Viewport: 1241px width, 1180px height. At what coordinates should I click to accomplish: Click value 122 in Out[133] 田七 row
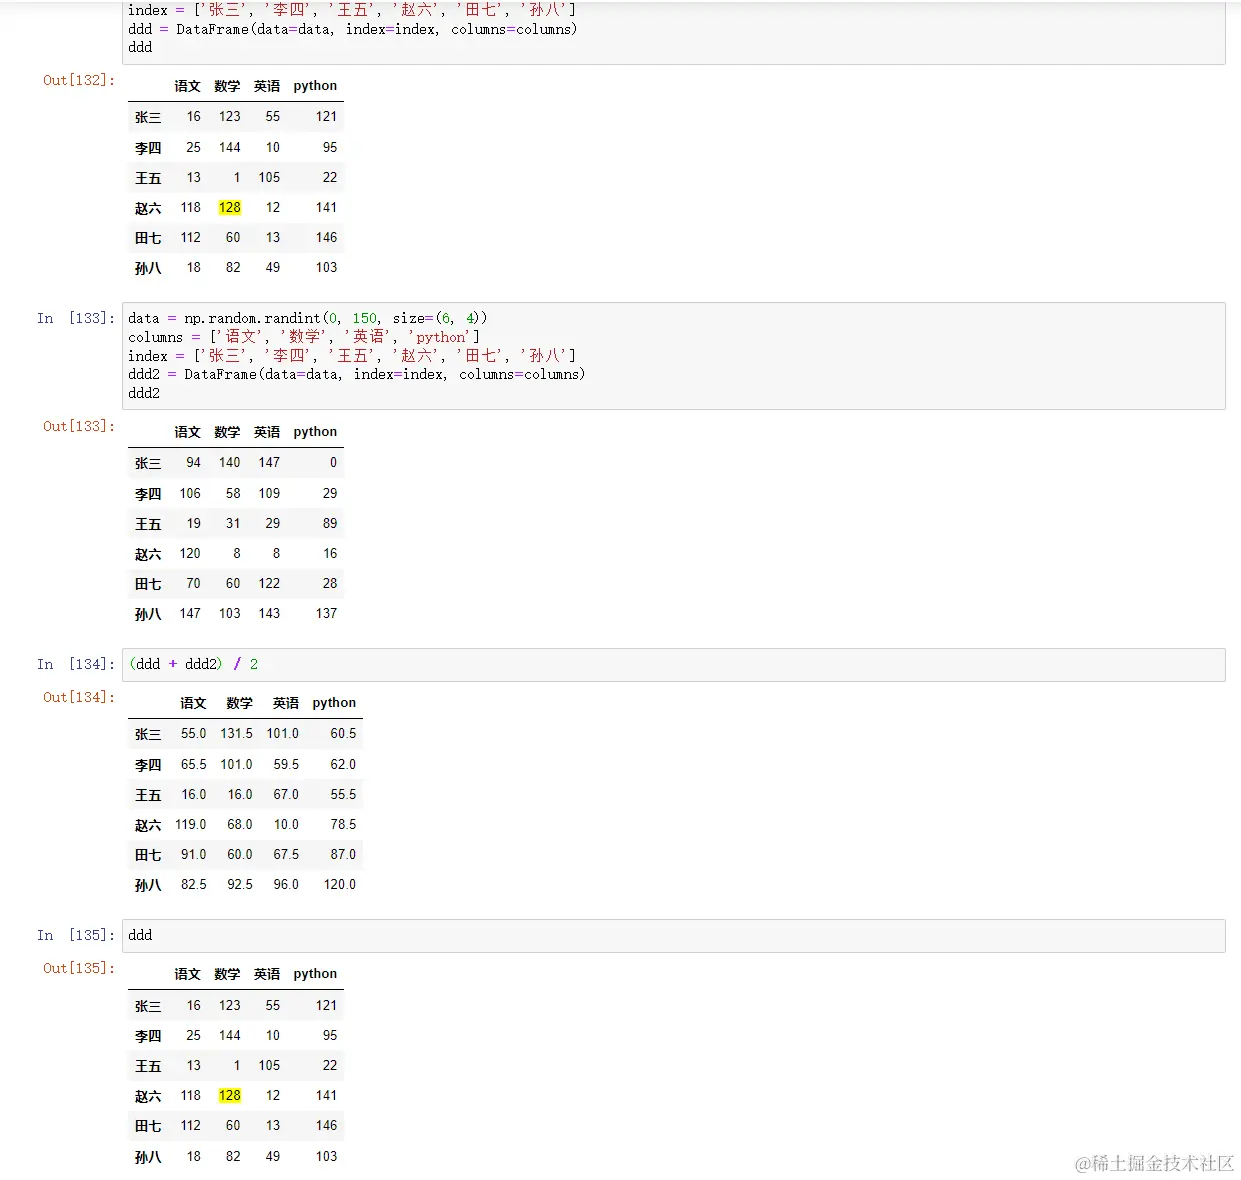coord(269,583)
